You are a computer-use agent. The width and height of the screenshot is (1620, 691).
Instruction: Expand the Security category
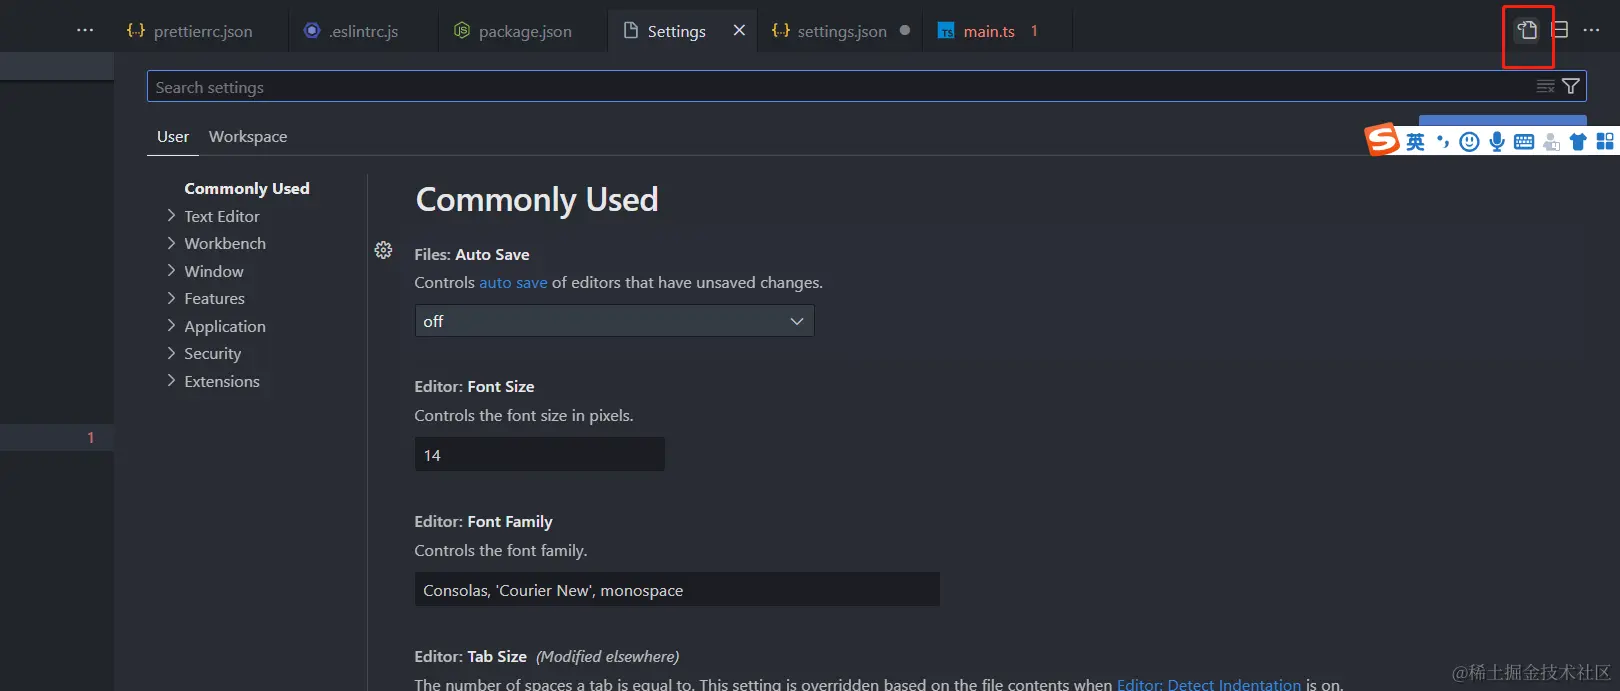coord(204,353)
